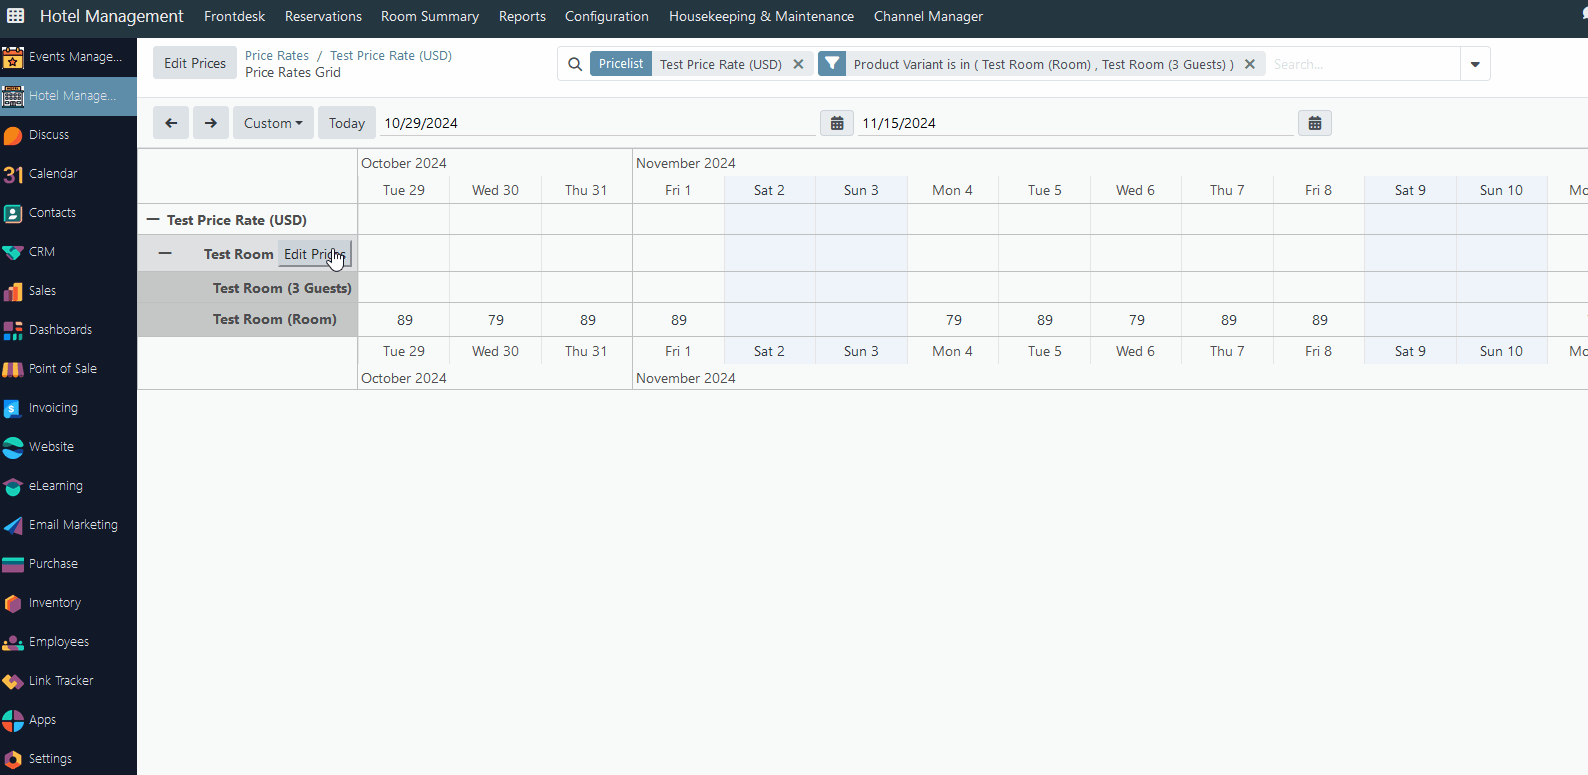
Task: Jump to Today in the grid
Action: [x=347, y=123]
